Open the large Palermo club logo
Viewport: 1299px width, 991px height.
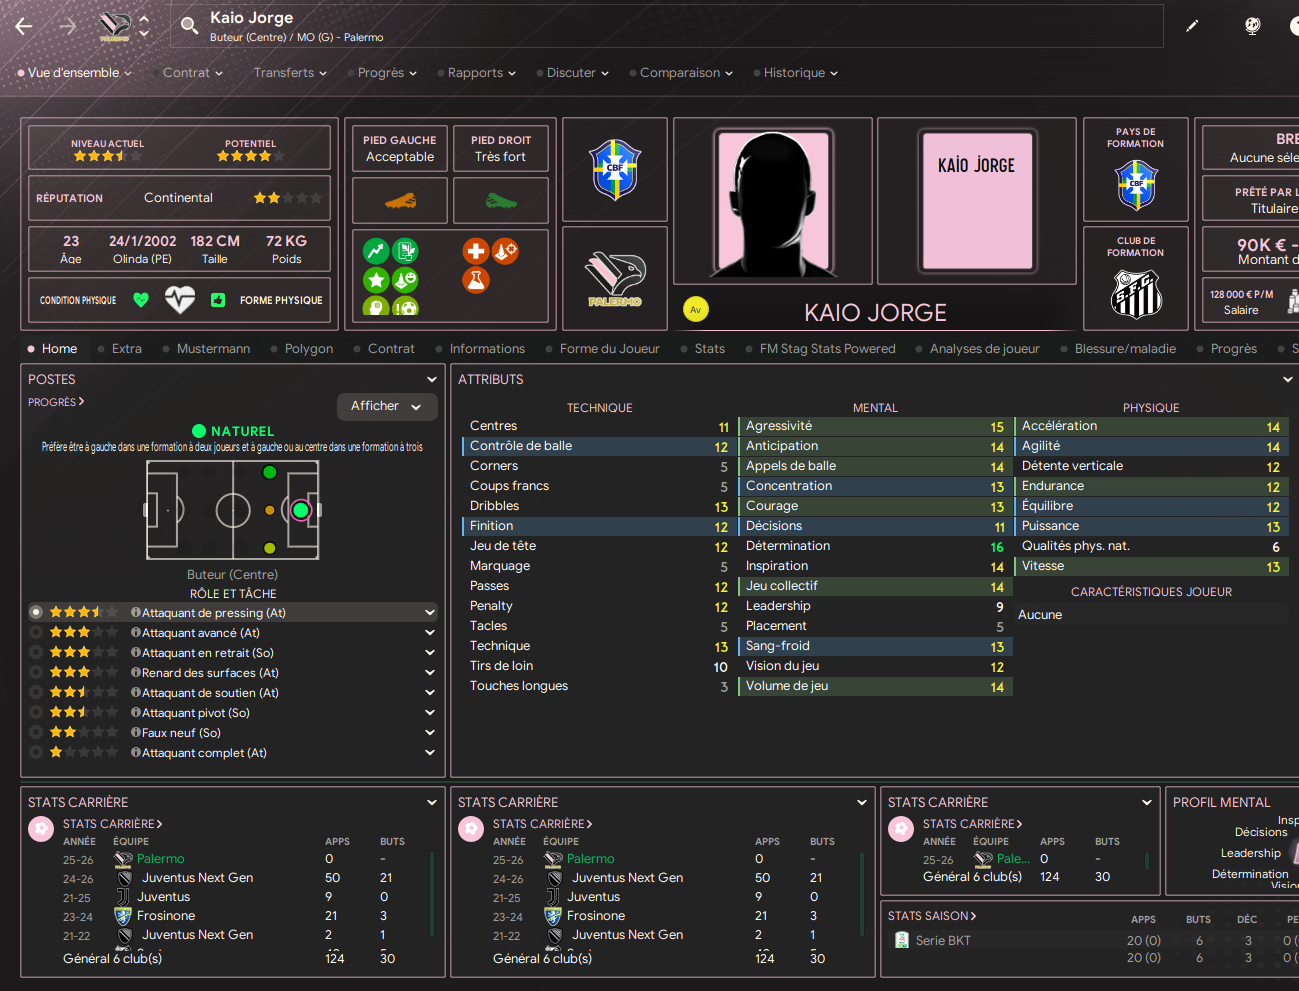tap(615, 279)
